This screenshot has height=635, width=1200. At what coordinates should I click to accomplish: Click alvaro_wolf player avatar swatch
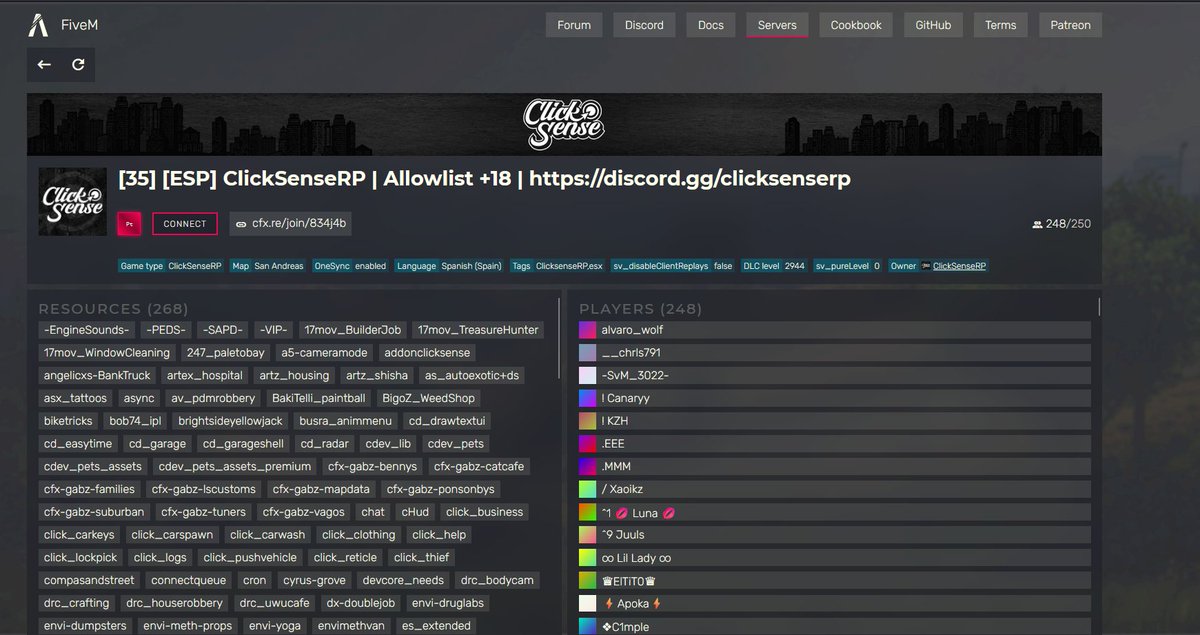point(588,330)
